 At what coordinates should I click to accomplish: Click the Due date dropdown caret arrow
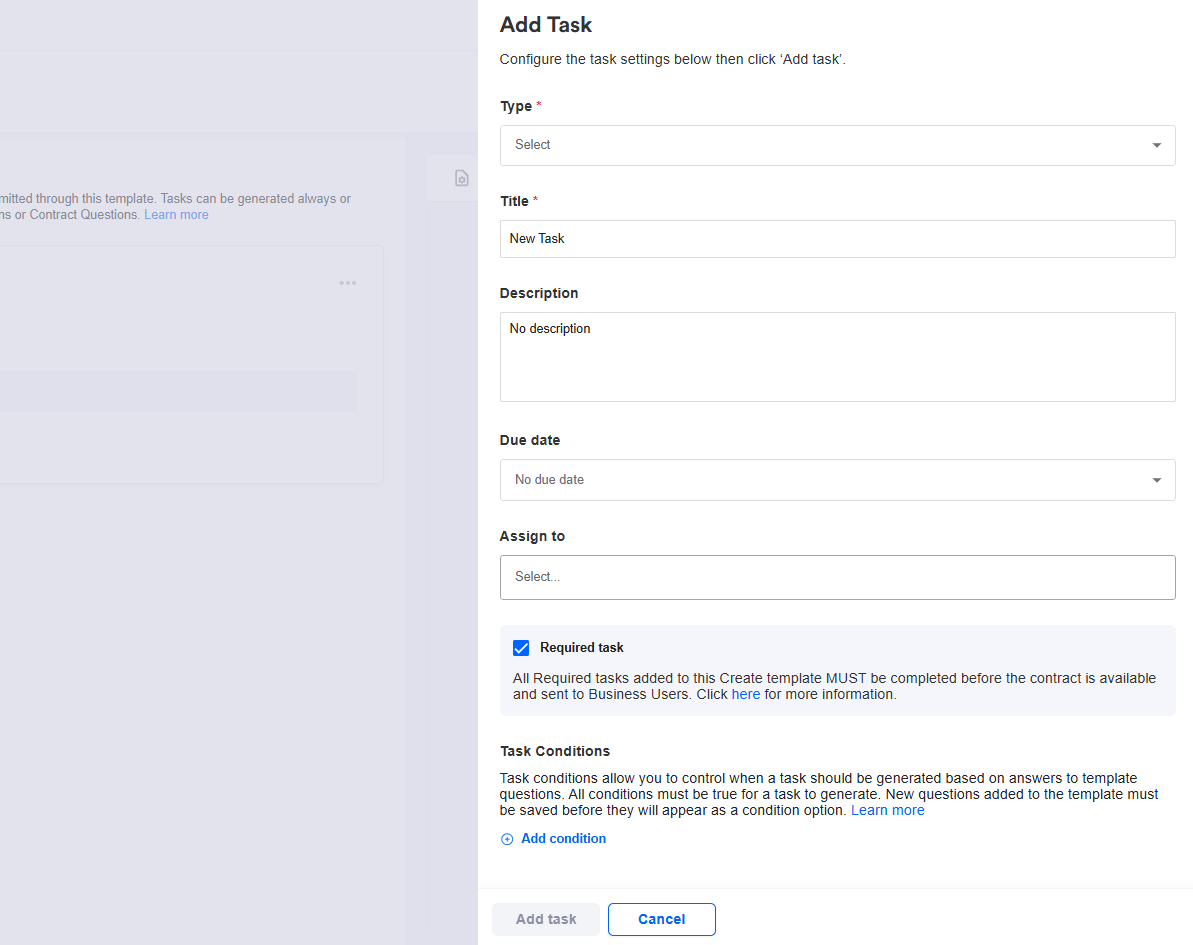(x=1156, y=480)
